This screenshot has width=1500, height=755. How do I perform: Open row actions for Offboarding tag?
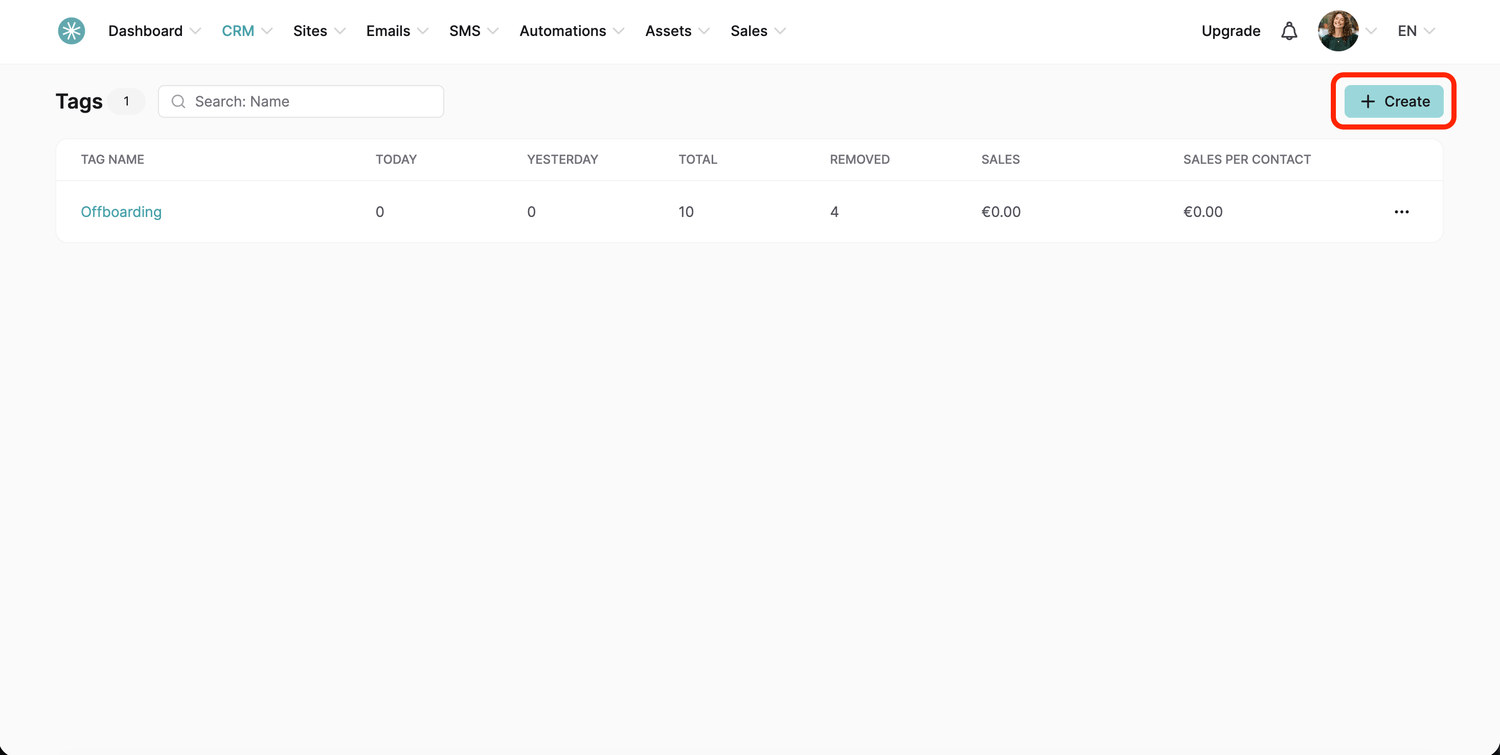click(x=1401, y=212)
